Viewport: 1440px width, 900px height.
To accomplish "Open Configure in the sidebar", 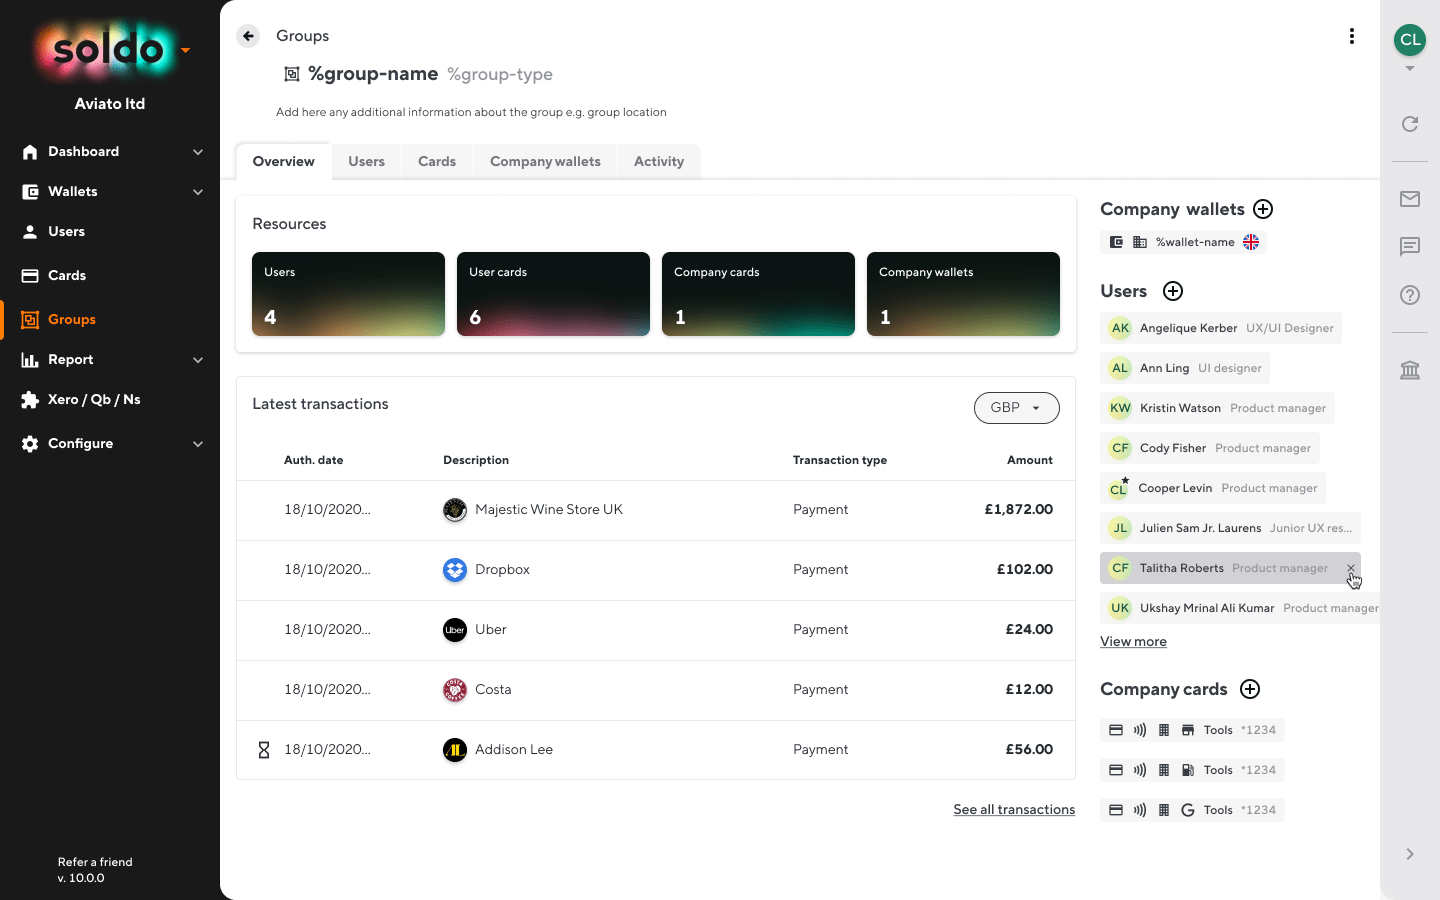I will click(x=80, y=444).
